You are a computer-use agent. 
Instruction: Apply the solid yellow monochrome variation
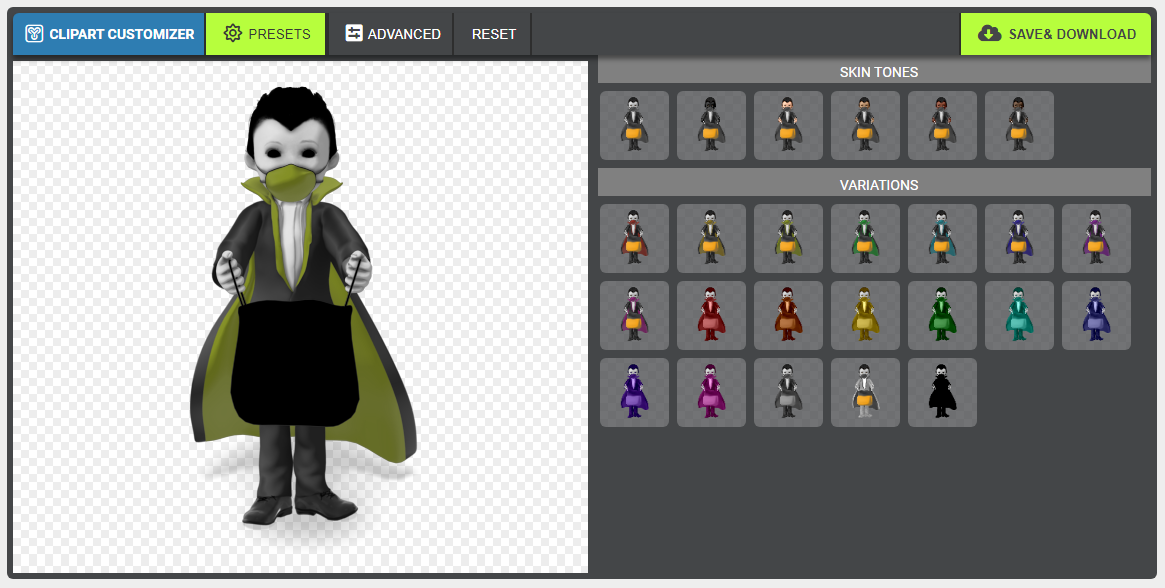coord(865,316)
